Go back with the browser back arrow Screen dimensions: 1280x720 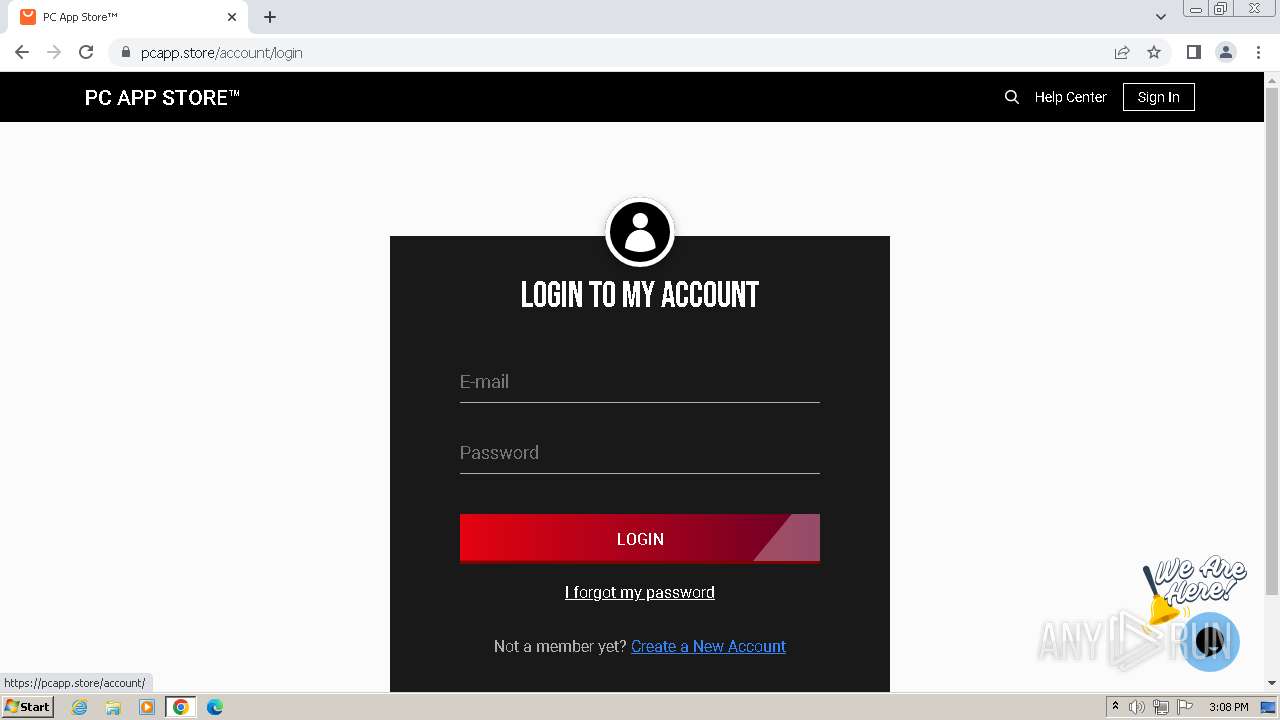click(22, 52)
